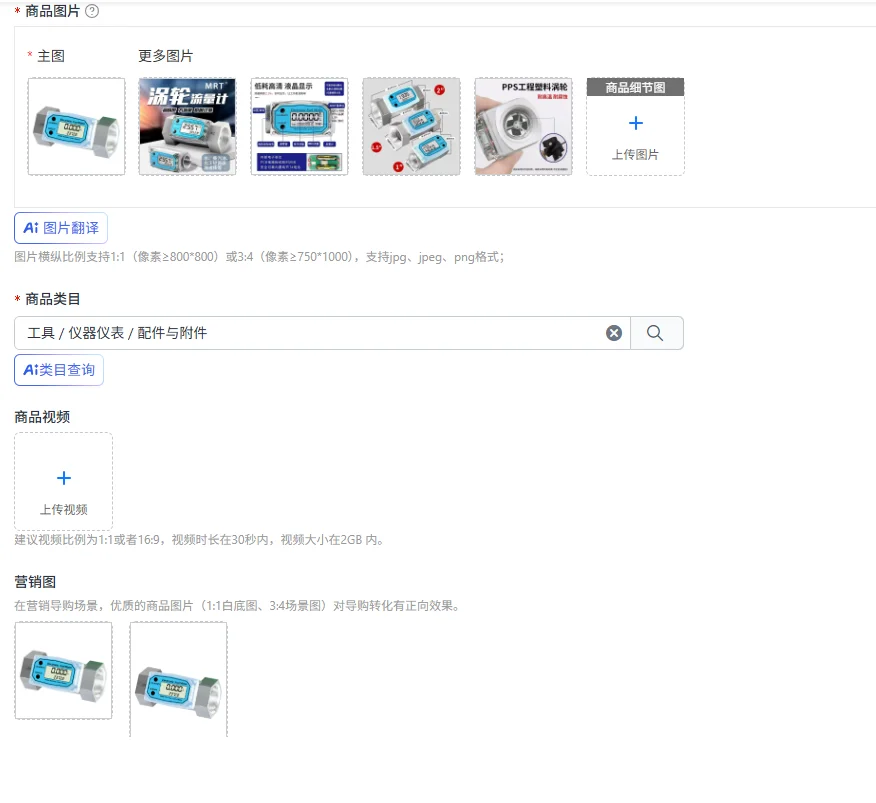Click the help icon beside 商品图片
Viewport: 876px width, 803px height.
coord(92,11)
